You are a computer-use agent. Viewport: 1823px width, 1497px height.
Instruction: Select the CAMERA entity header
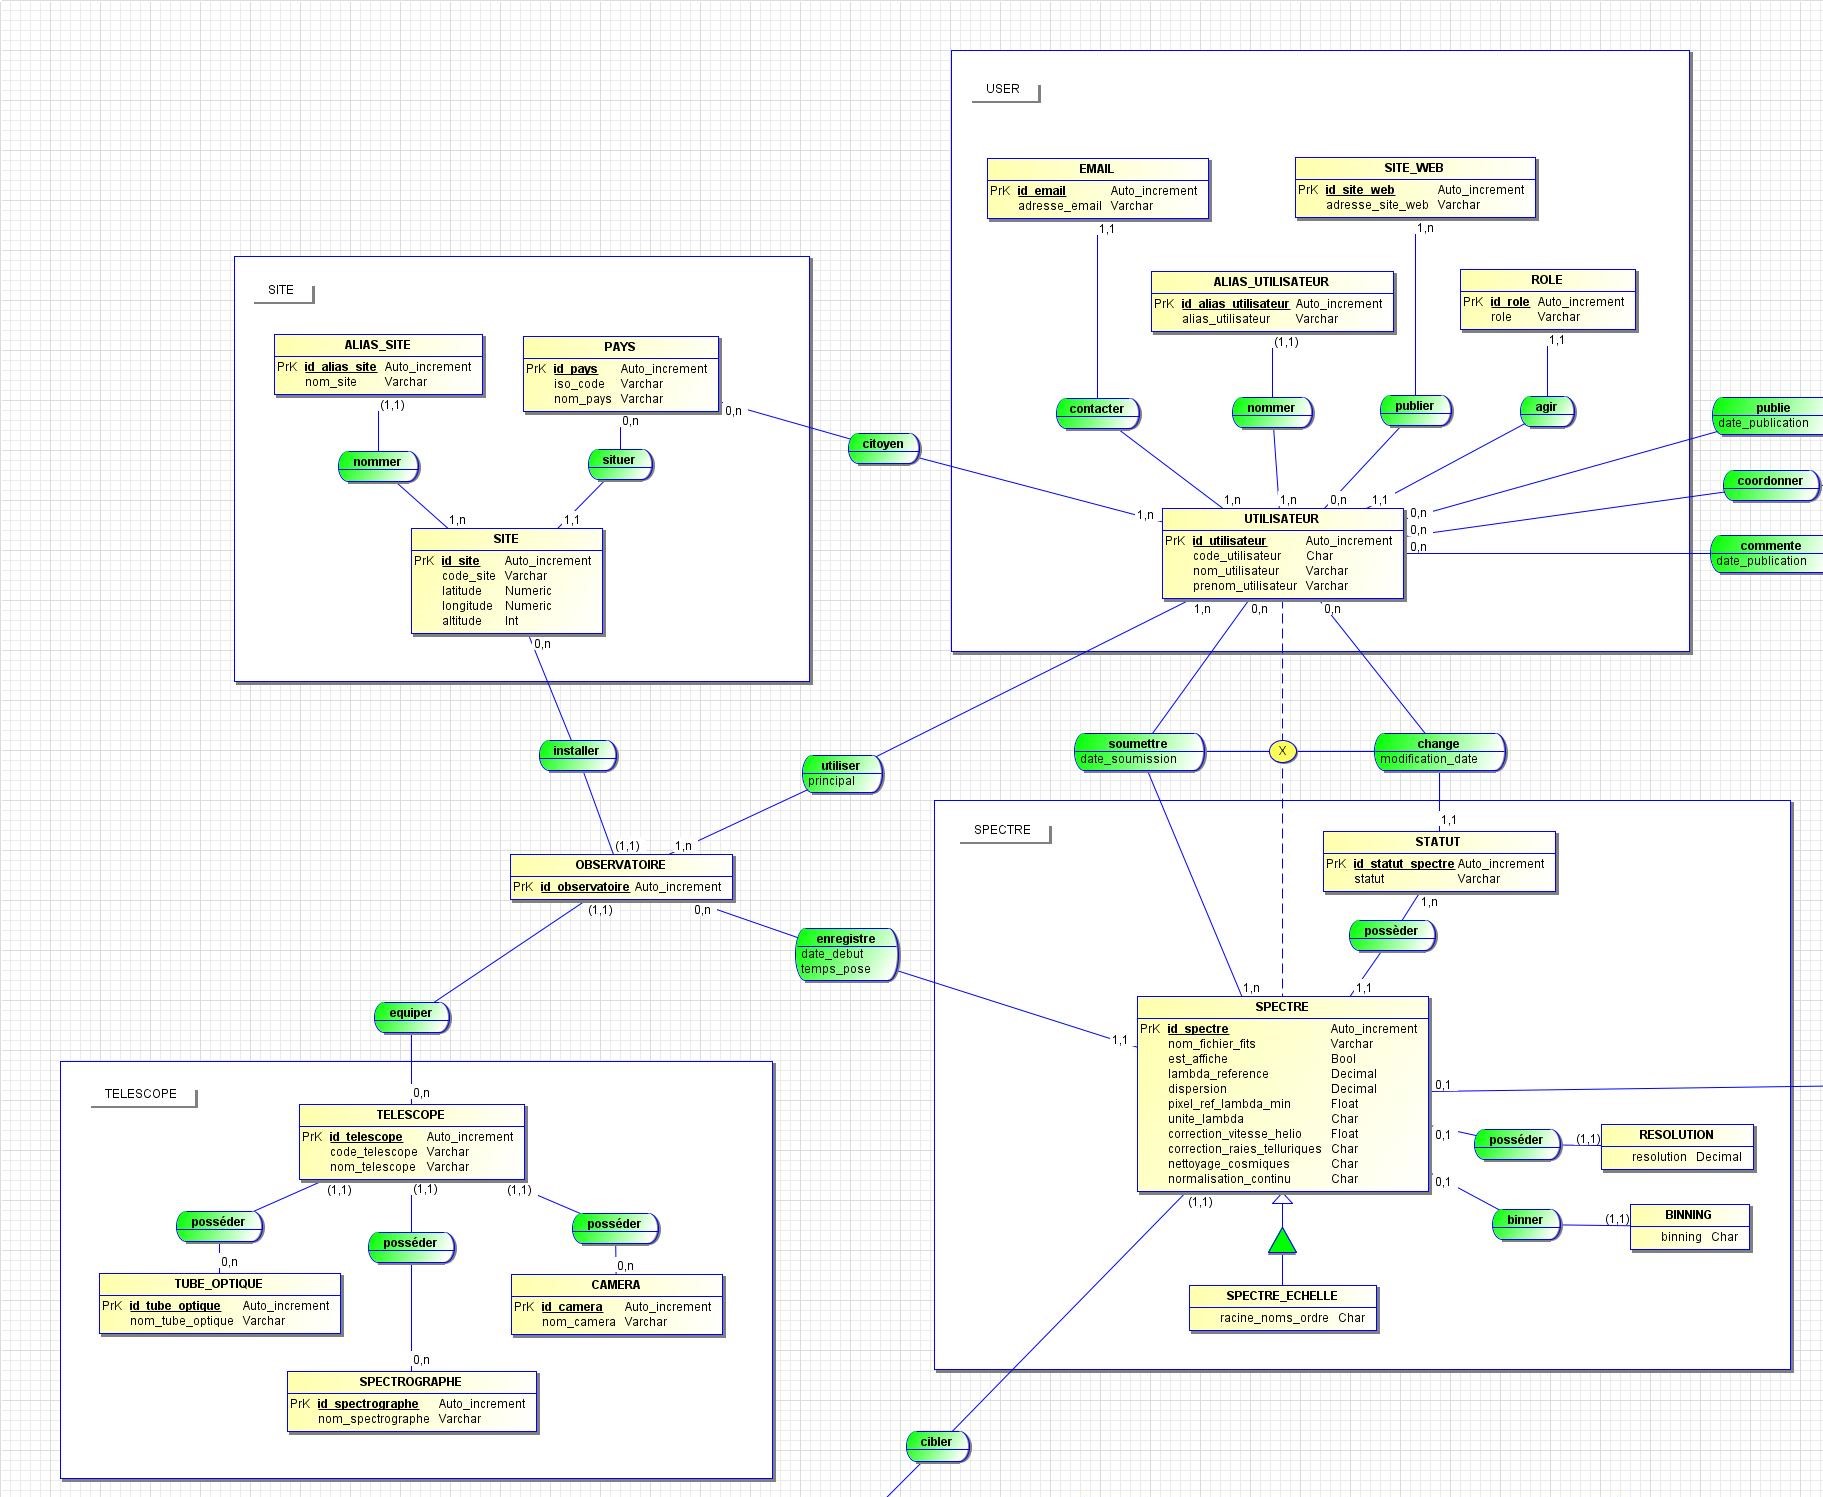pyautogui.click(x=616, y=1285)
